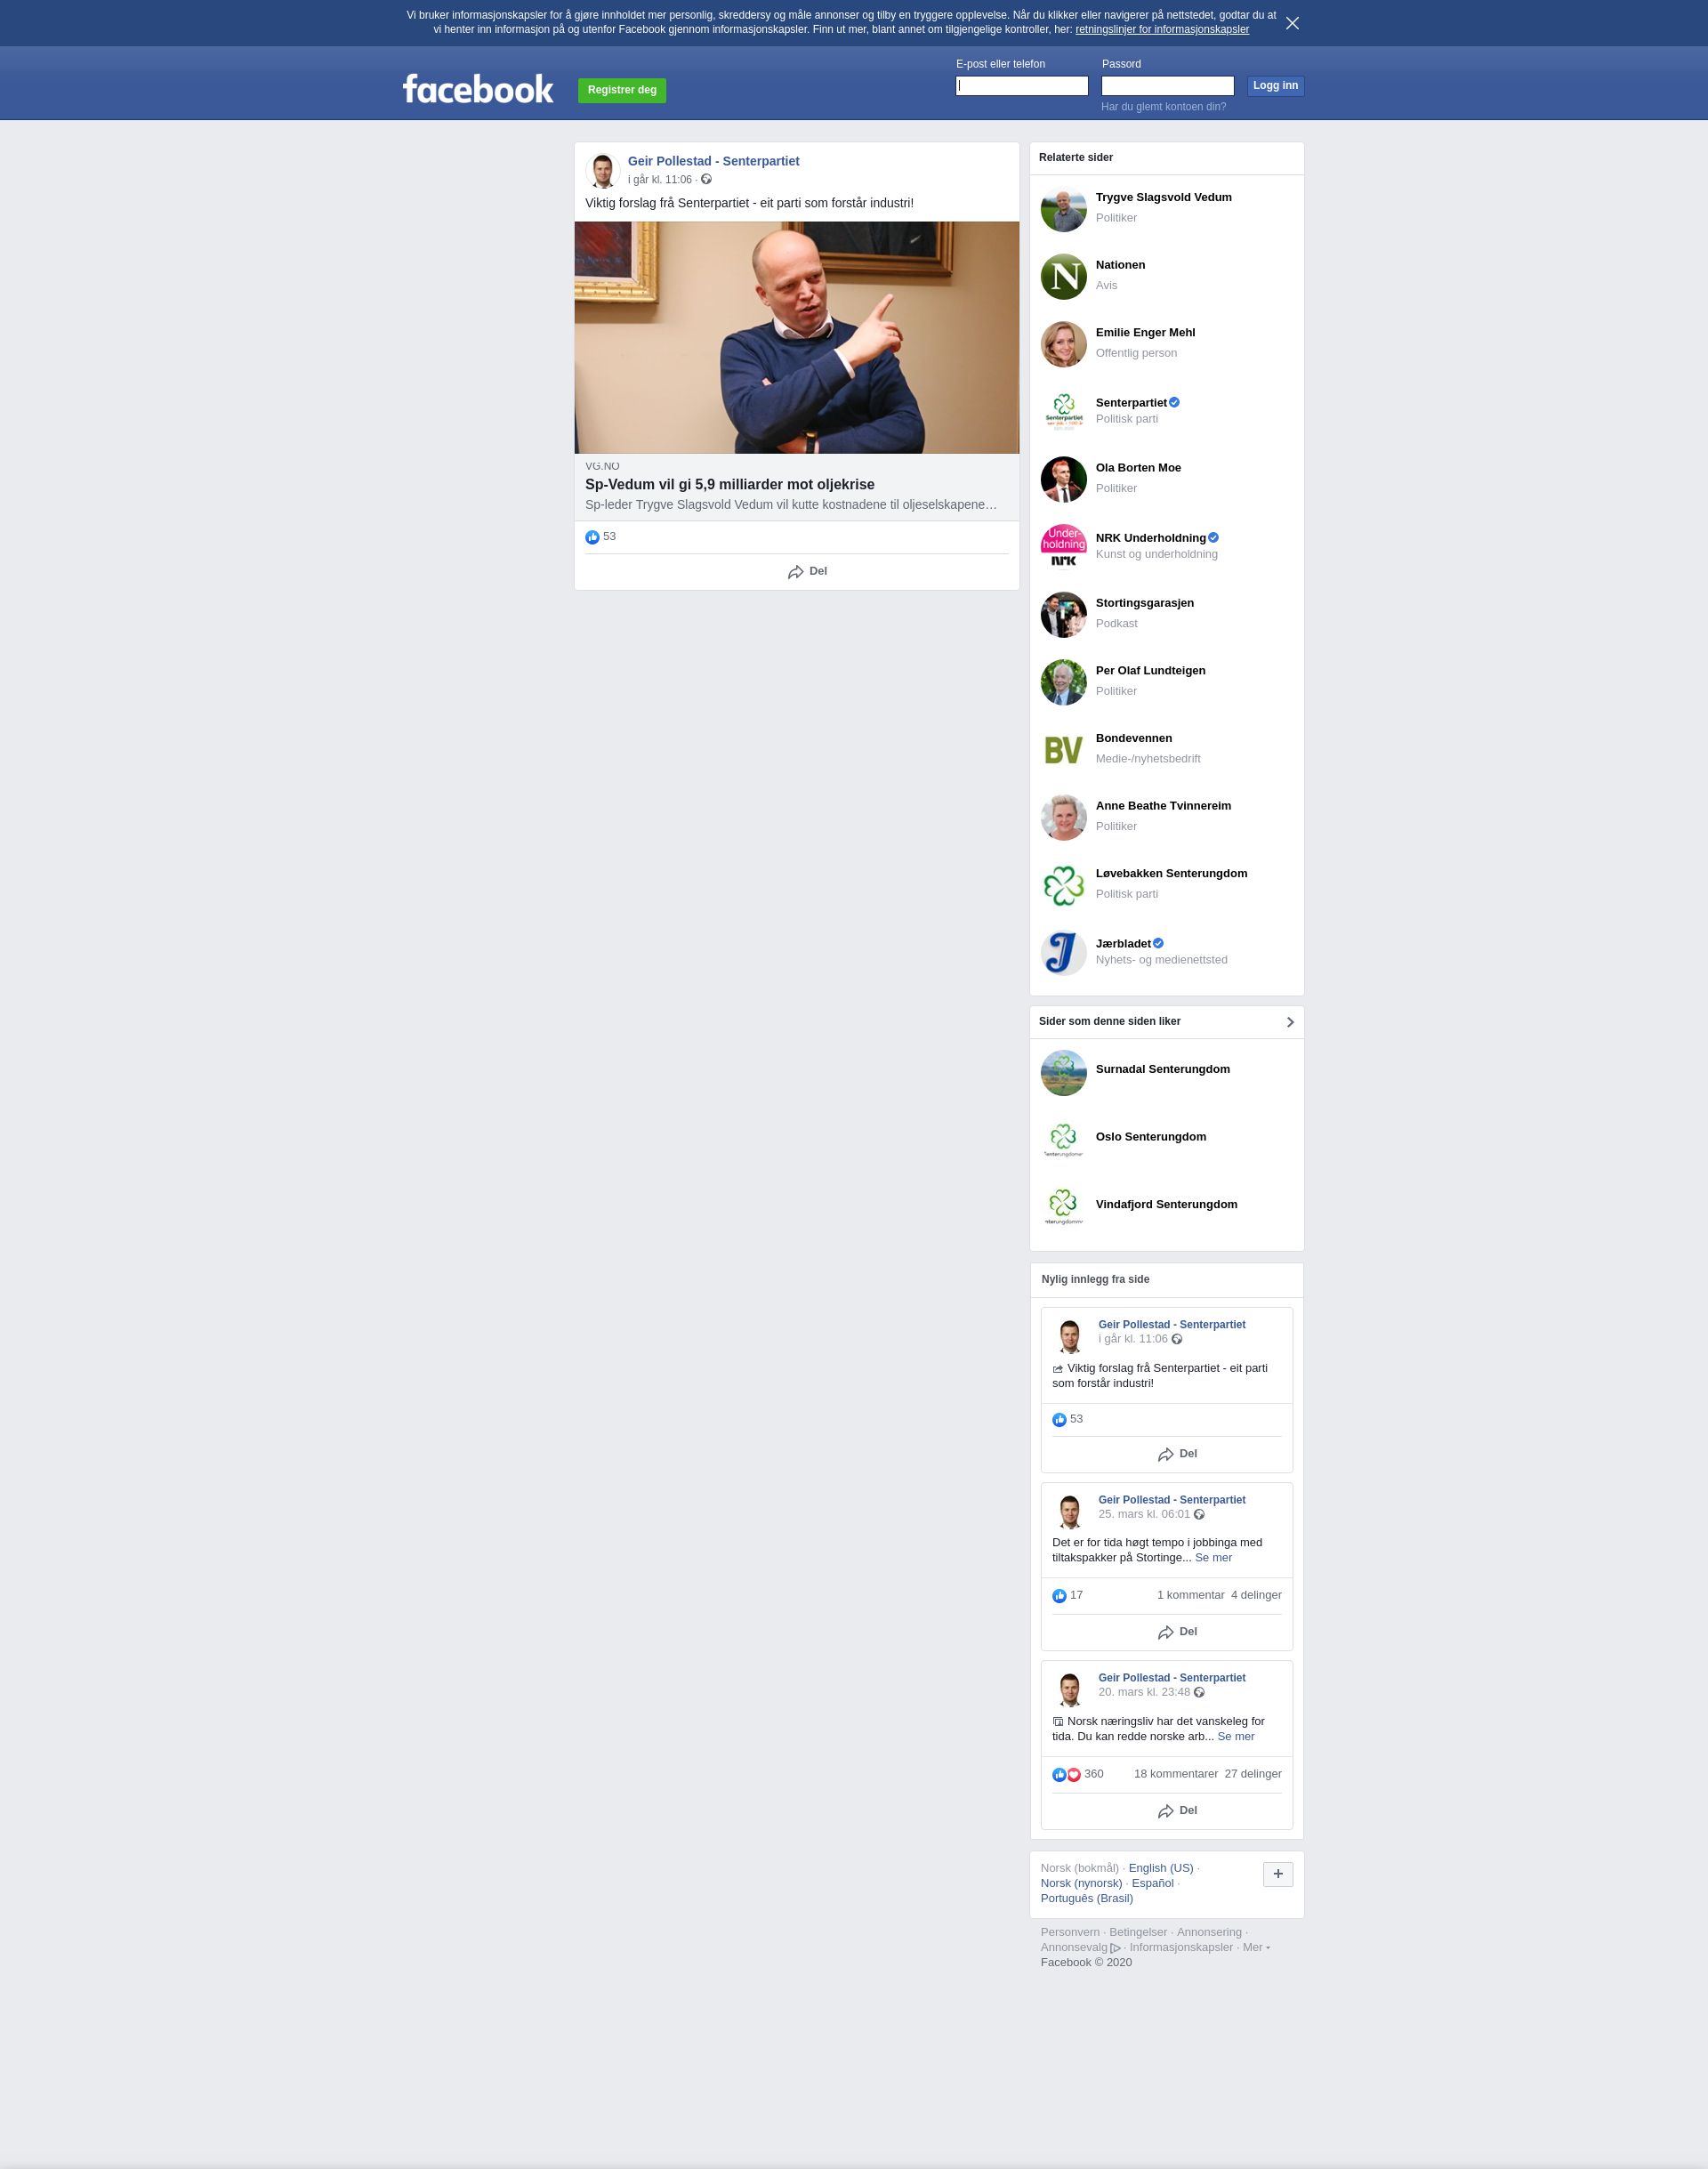The image size is (1708, 2169).
Task: Click the like reaction icon showing 53
Action: click(592, 537)
